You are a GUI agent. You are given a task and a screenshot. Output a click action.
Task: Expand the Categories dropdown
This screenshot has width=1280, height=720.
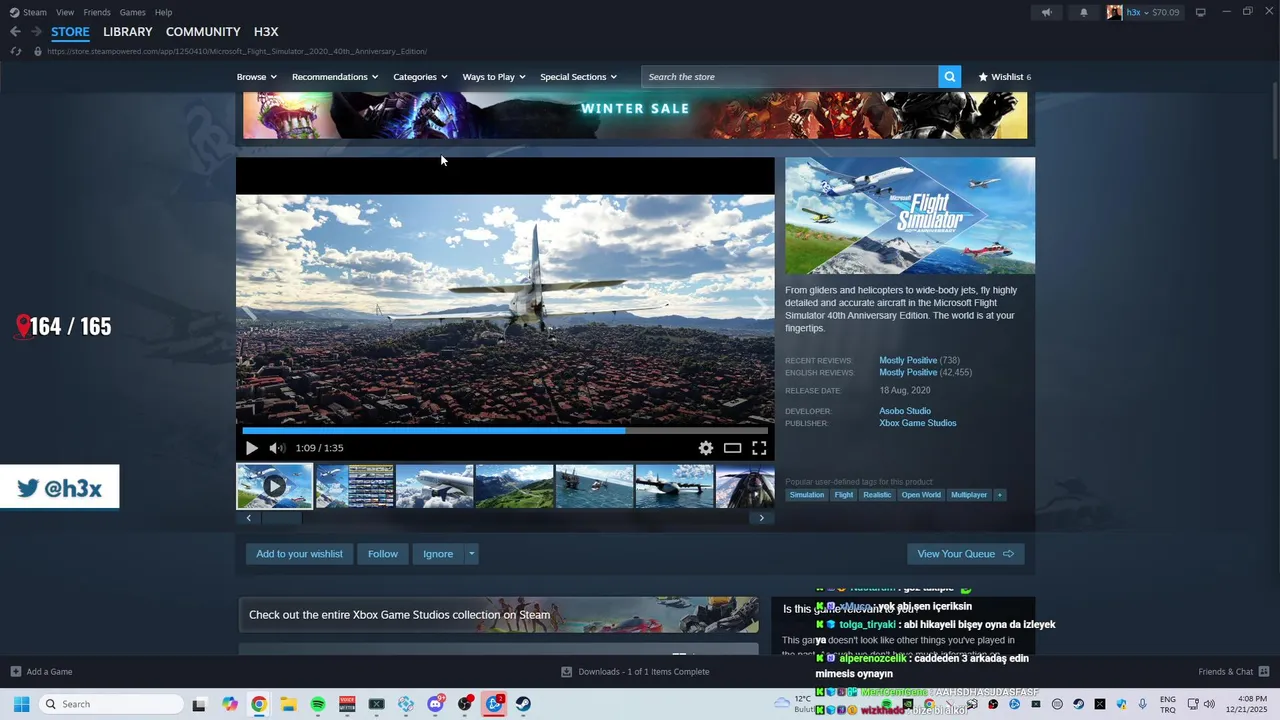tap(420, 77)
